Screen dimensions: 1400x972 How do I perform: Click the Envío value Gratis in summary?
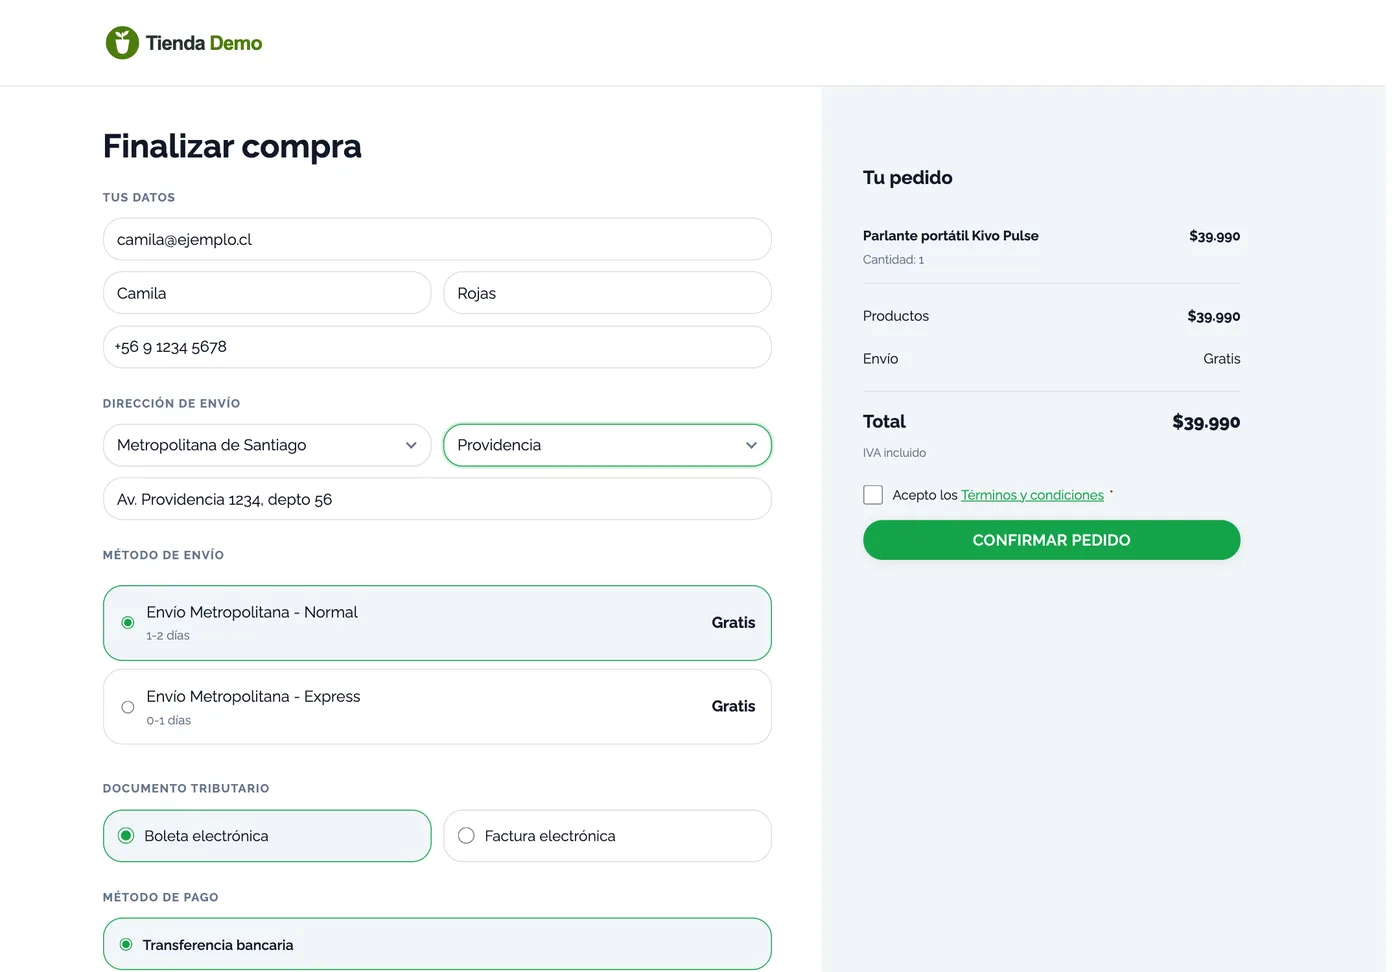click(1221, 359)
